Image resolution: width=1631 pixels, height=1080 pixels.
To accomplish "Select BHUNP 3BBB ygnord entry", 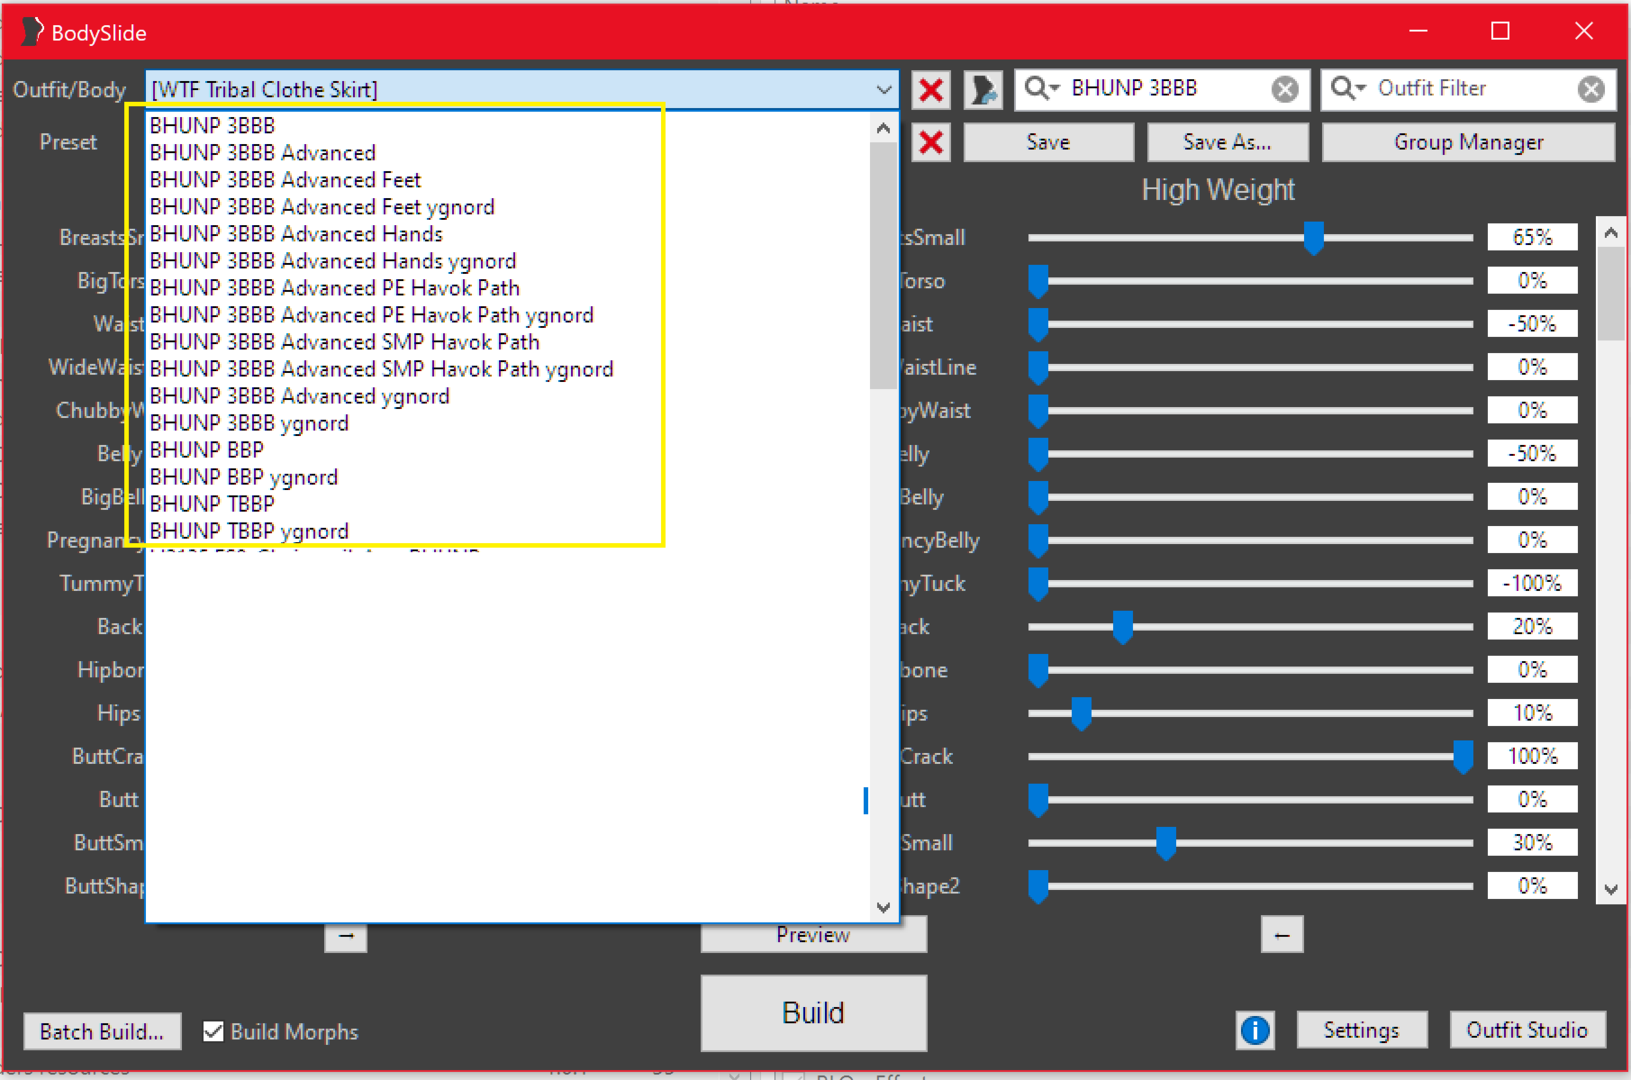I will 249,423.
